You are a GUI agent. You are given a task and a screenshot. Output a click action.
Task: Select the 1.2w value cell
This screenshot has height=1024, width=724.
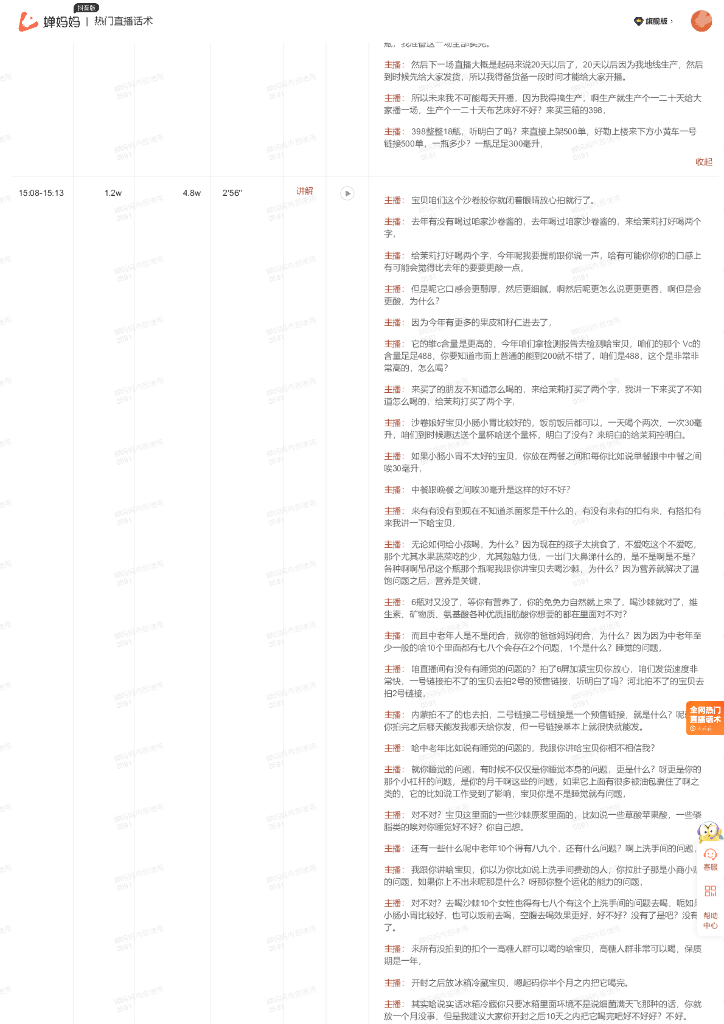(113, 193)
